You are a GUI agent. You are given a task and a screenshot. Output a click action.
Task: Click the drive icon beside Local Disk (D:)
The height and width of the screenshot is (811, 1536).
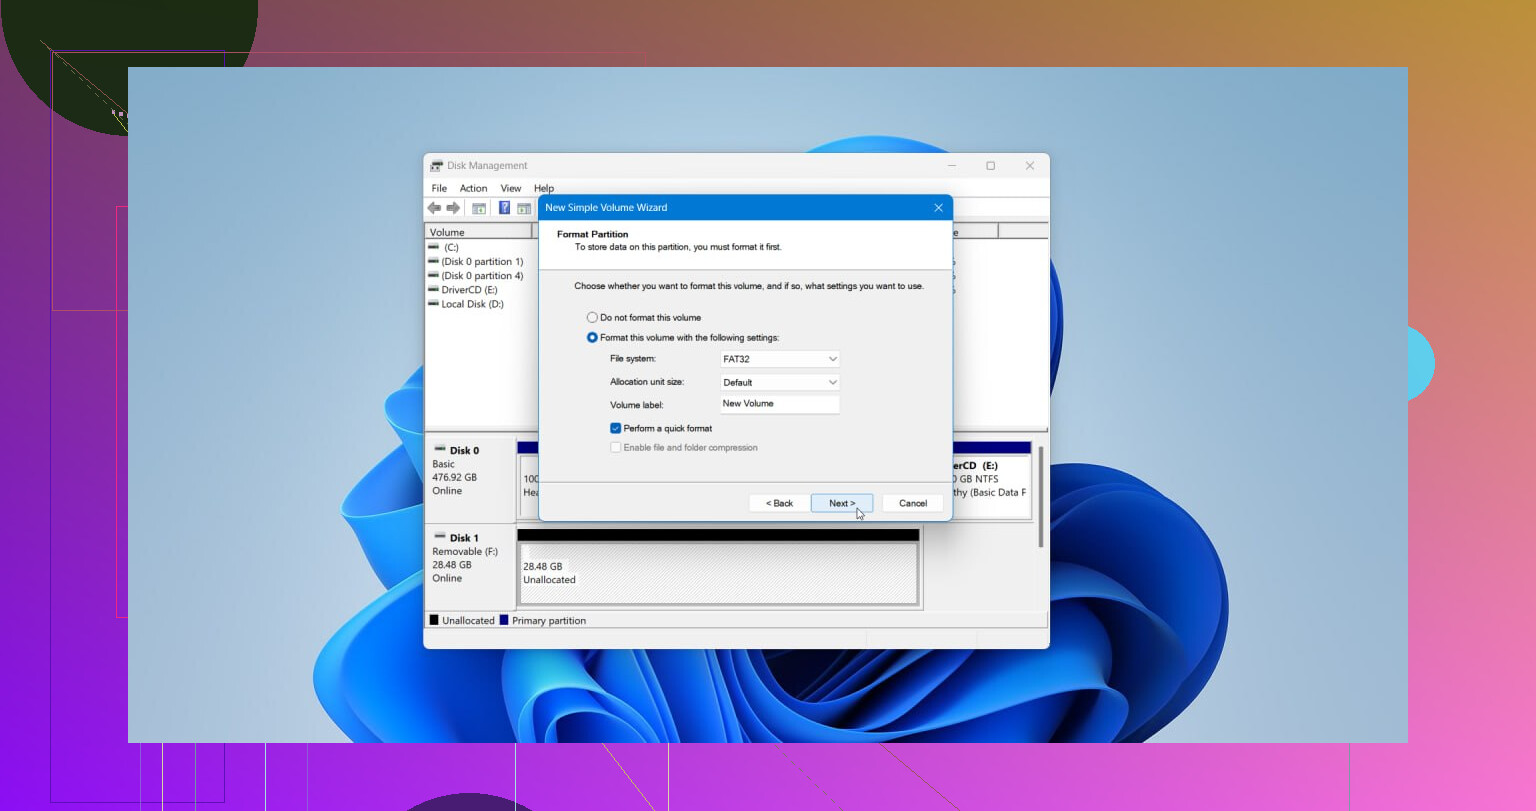click(433, 304)
